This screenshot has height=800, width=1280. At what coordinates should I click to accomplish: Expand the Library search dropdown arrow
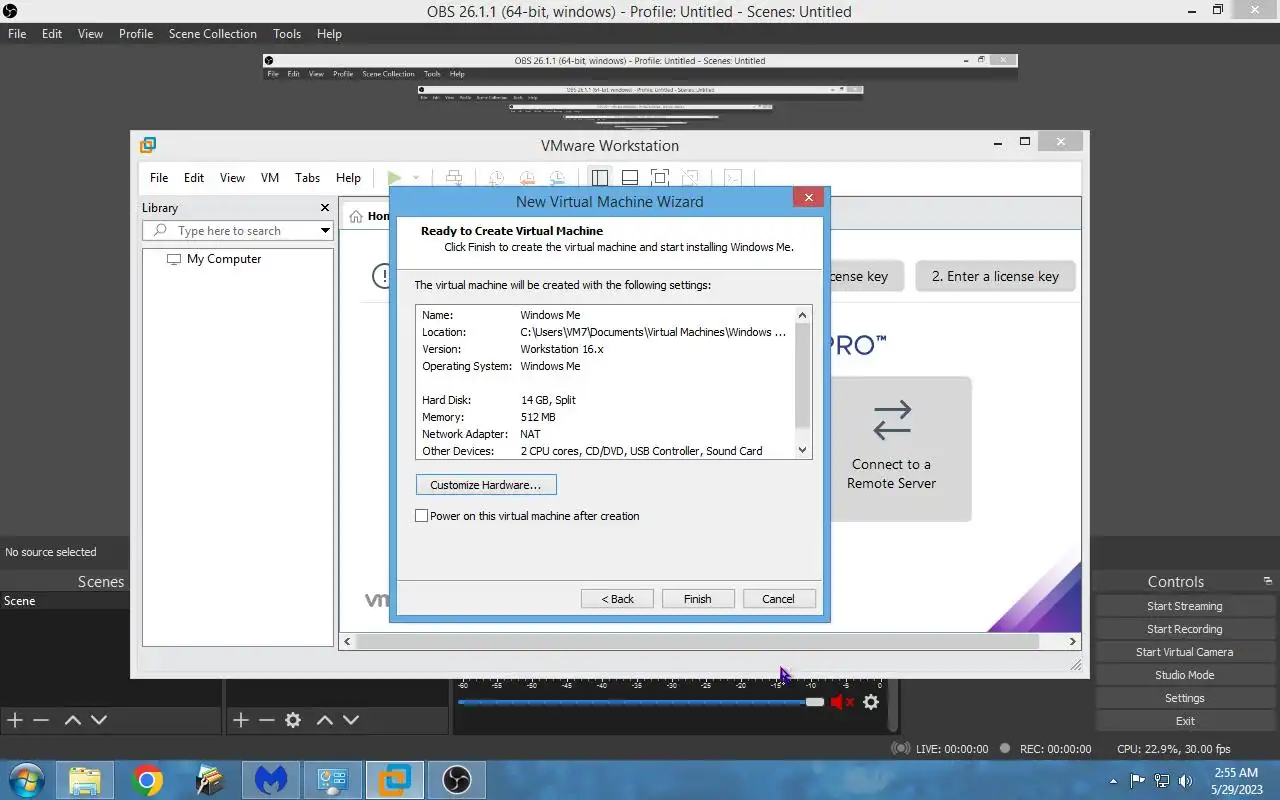(325, 231)
